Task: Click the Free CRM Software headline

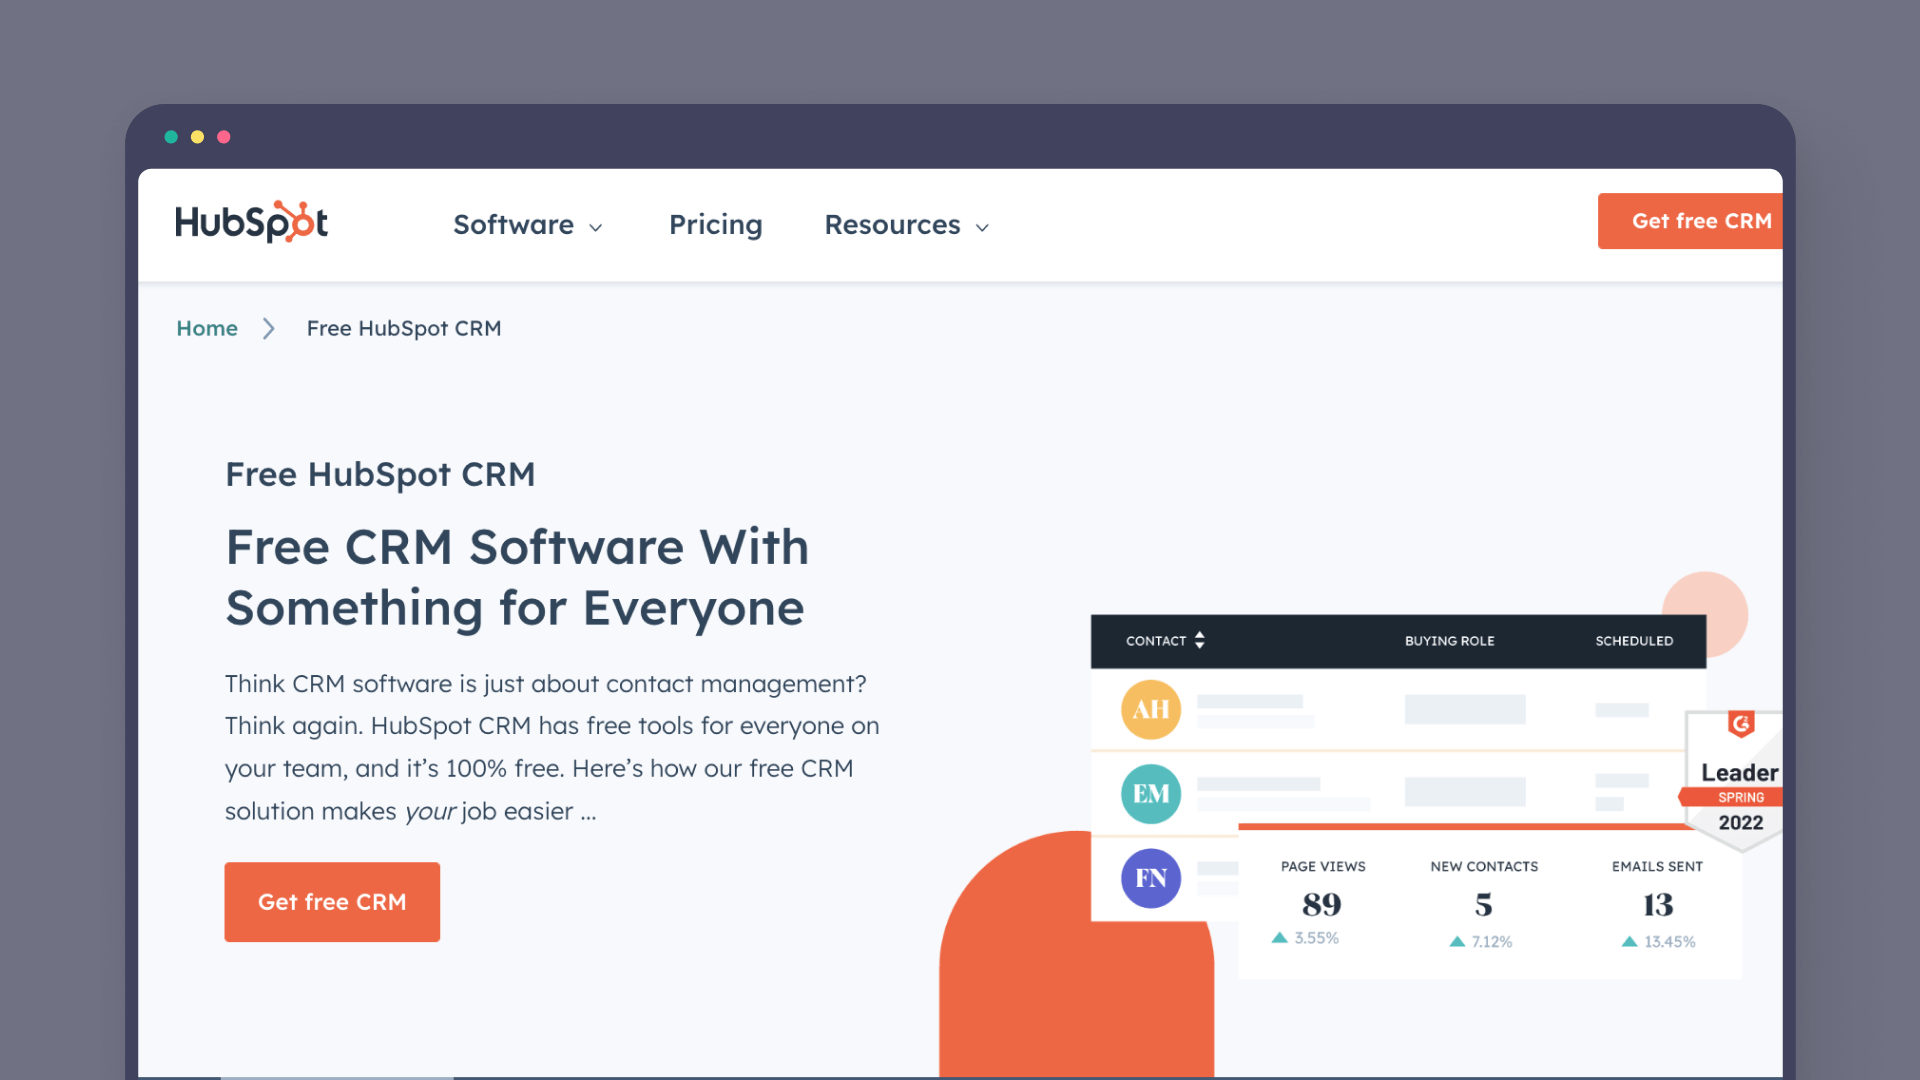Action: (517, 577)
